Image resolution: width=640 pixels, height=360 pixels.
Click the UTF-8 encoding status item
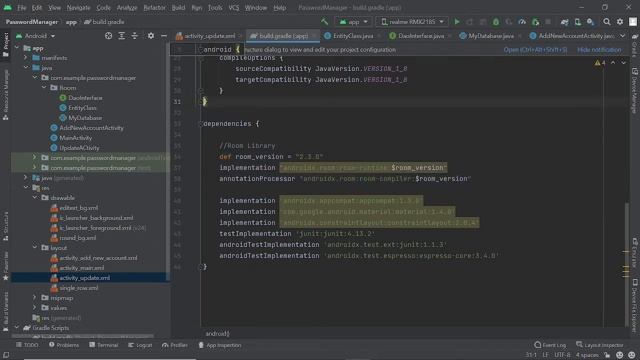point(562,355)
